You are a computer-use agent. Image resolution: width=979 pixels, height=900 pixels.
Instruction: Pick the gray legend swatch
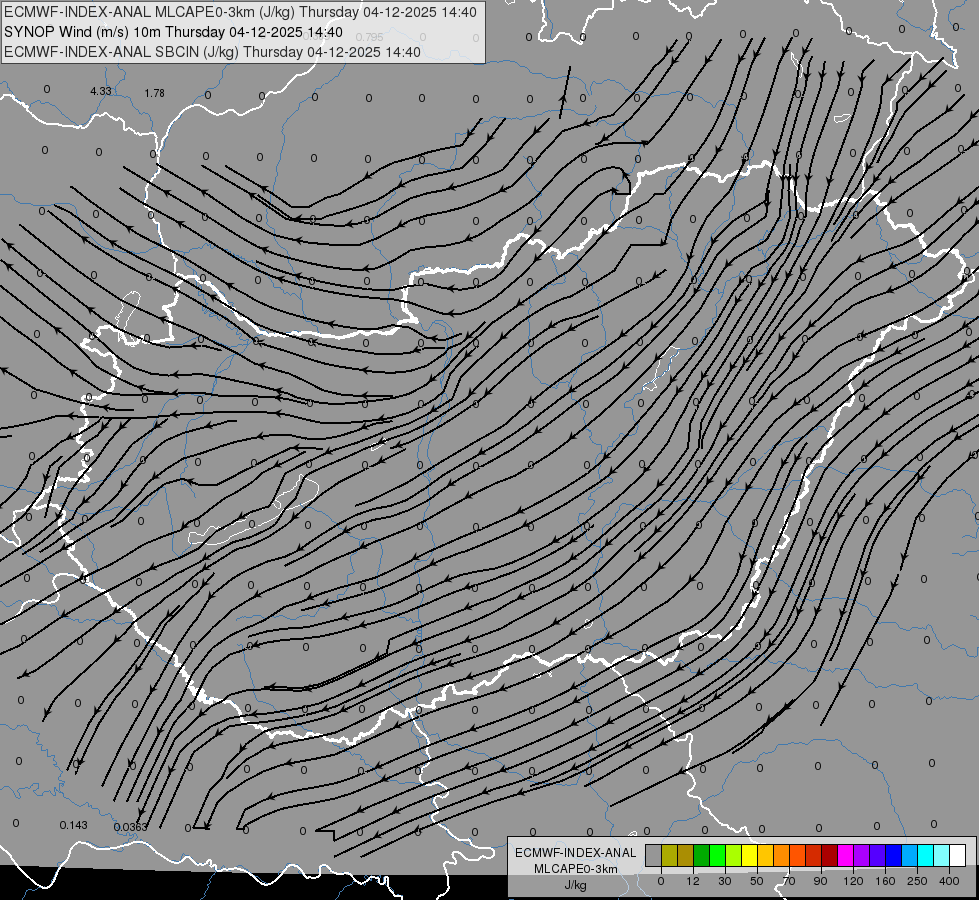[654, 855]
